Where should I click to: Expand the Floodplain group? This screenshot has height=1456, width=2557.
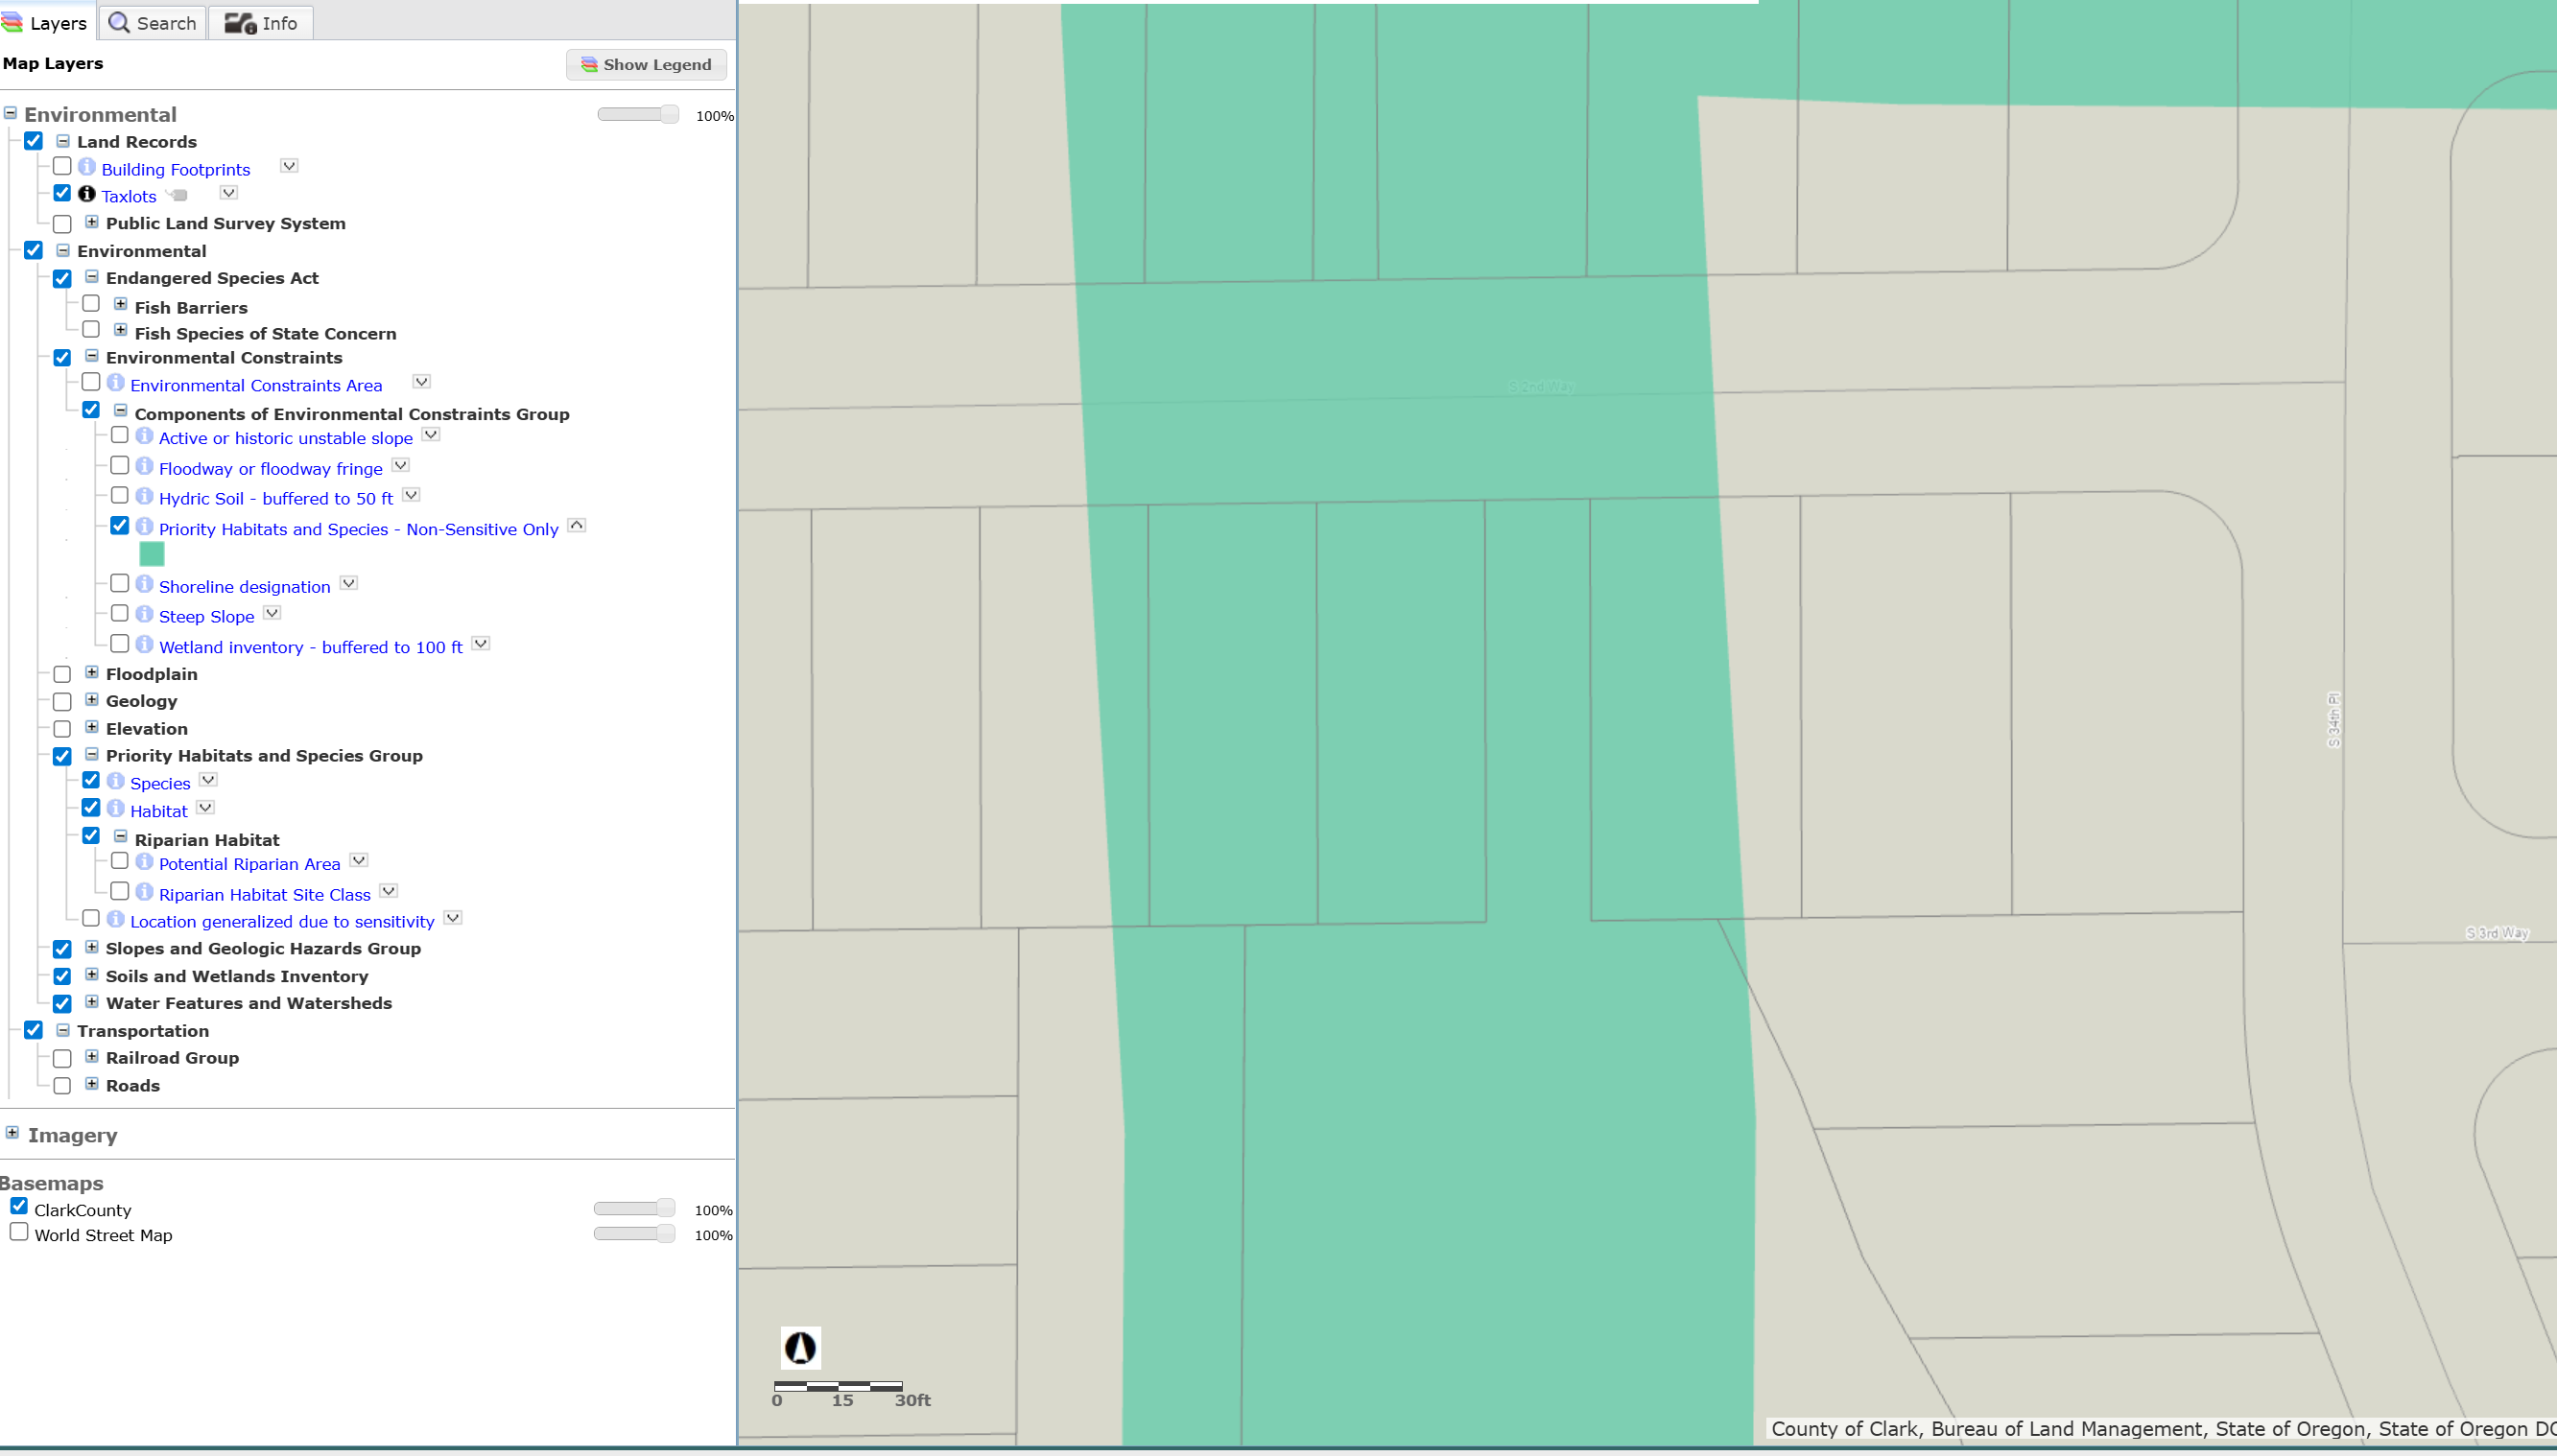pyautogui.click(x=92, y=673)
